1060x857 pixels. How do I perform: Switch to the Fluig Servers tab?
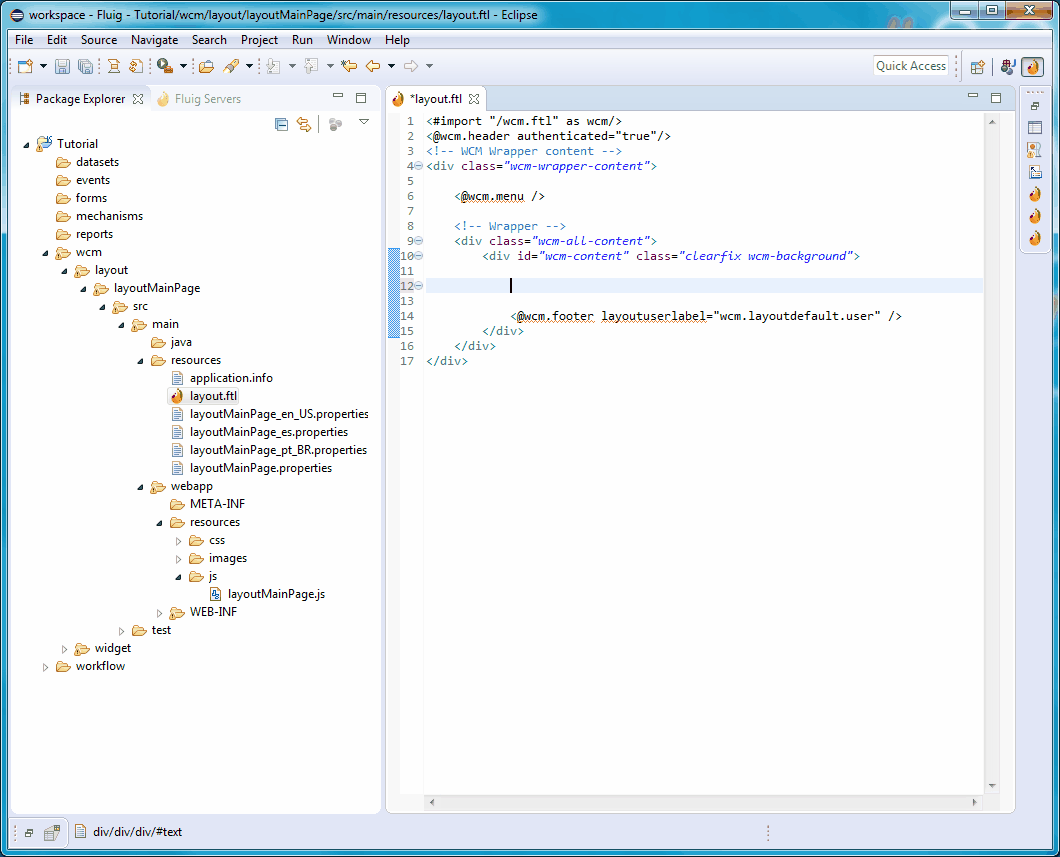click(x=200, y=99)
